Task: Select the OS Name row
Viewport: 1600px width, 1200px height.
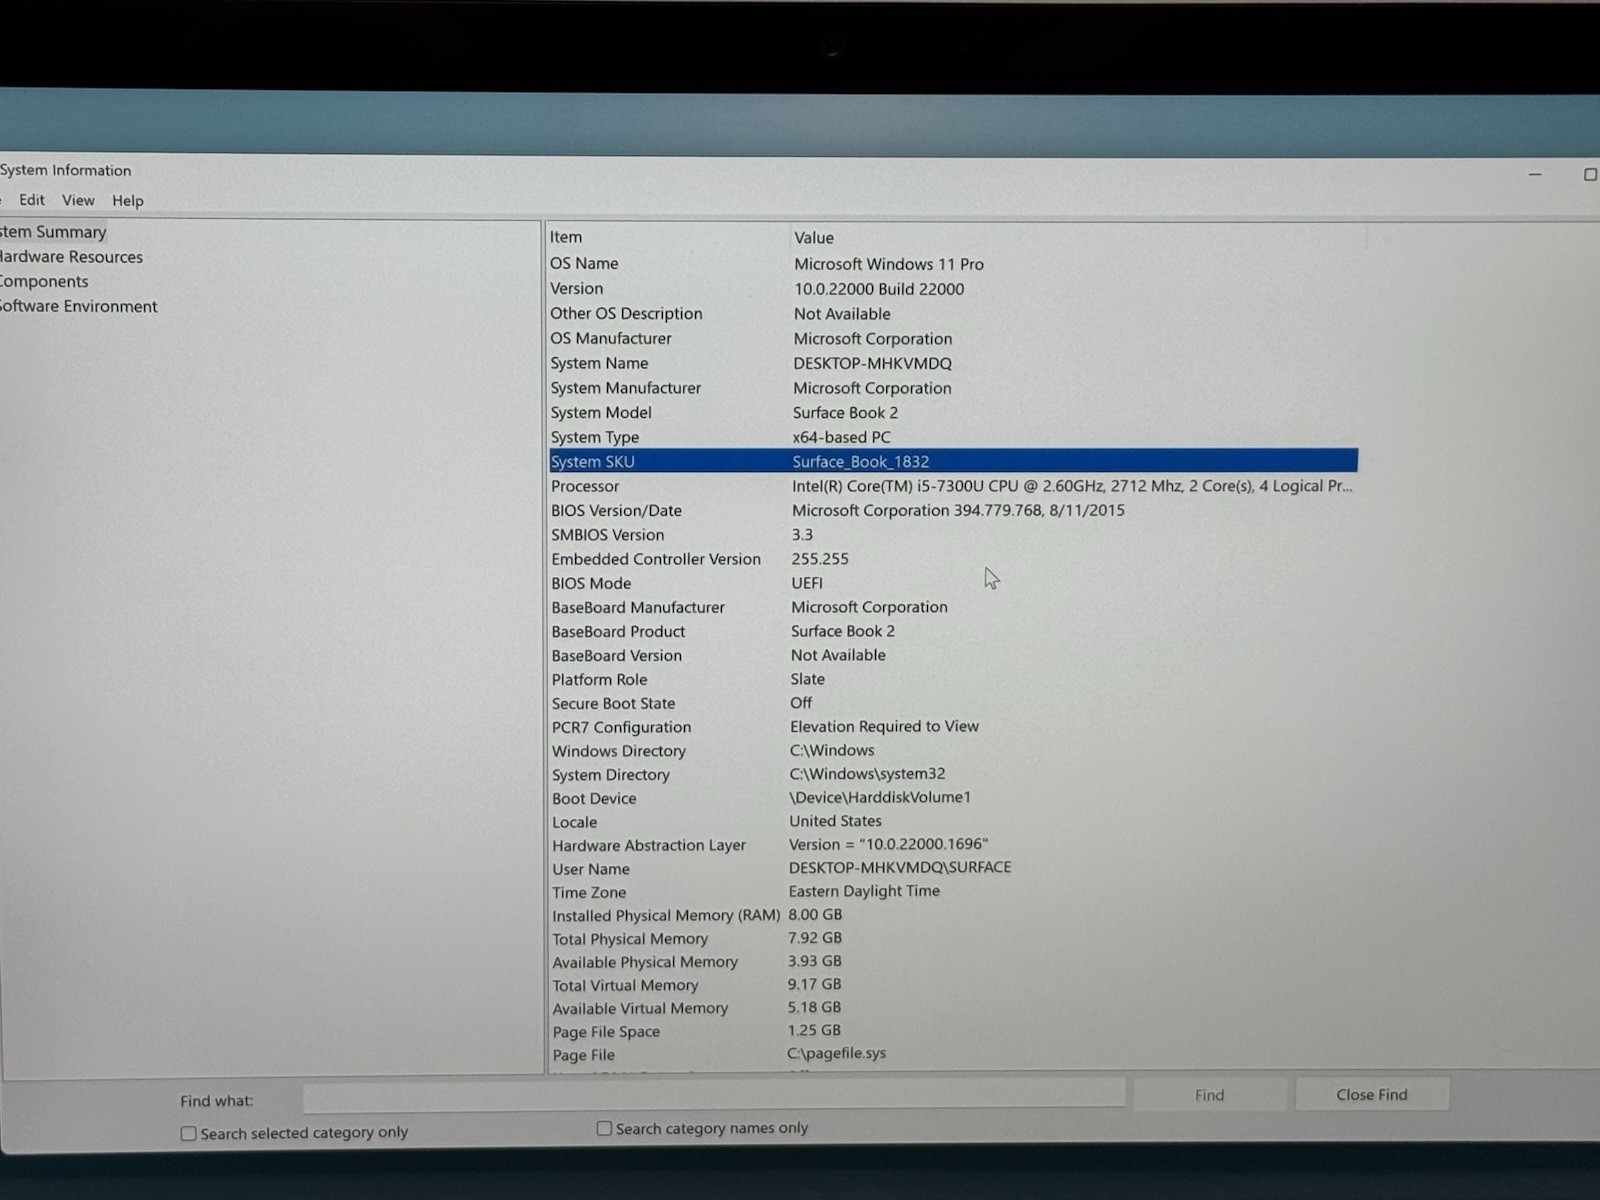Action: [x=953, y=264]
